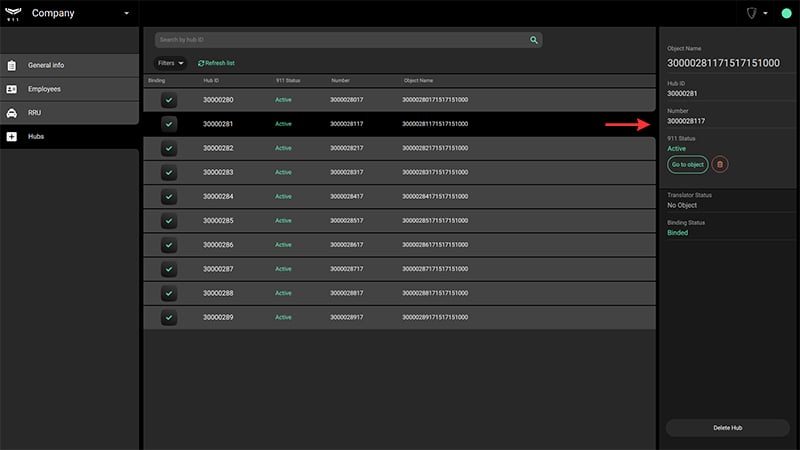Click number 3000028917 in the table
This screenshot has width=800, height=450.
(x=346, y=317)
